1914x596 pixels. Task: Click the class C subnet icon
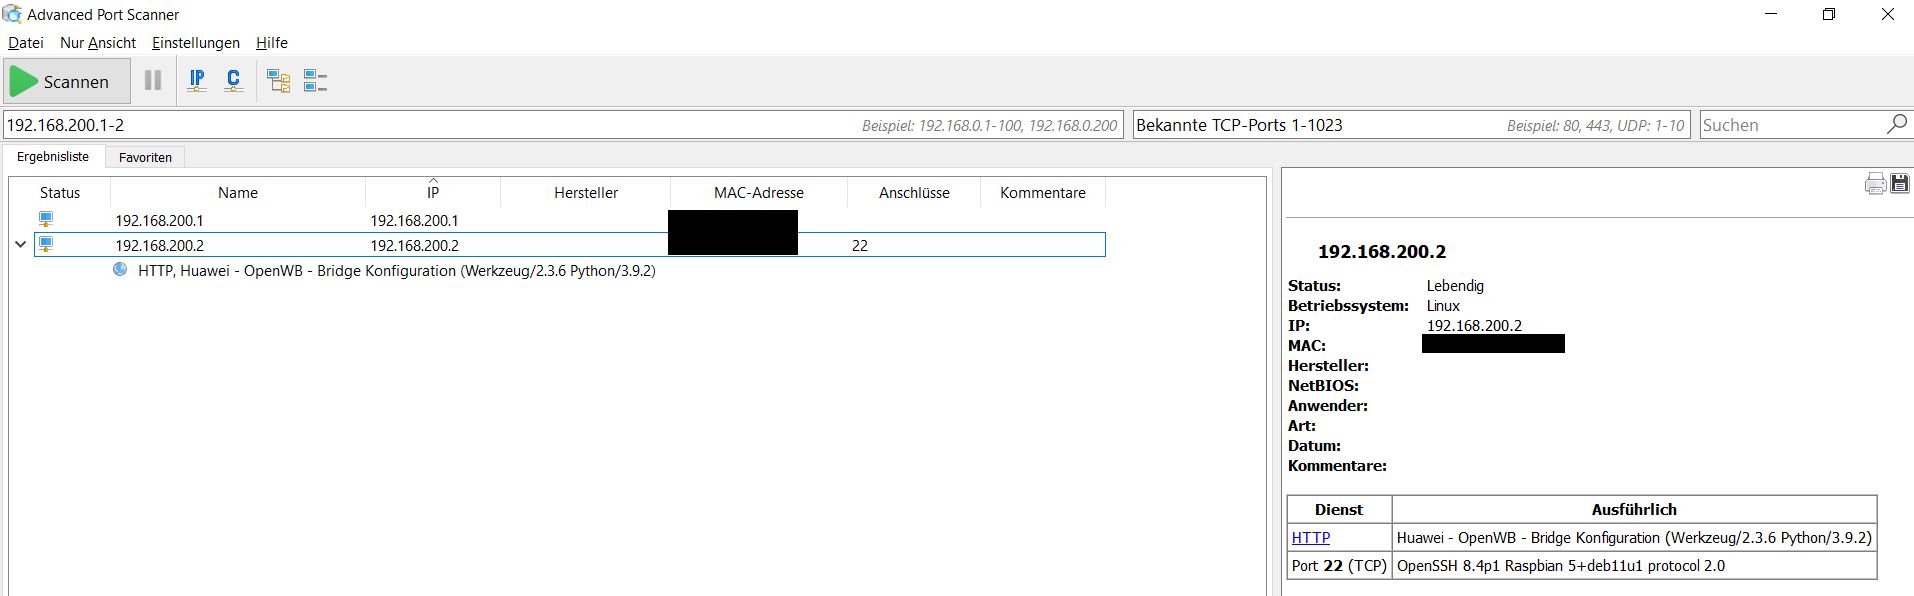click(x=234, y=81)
